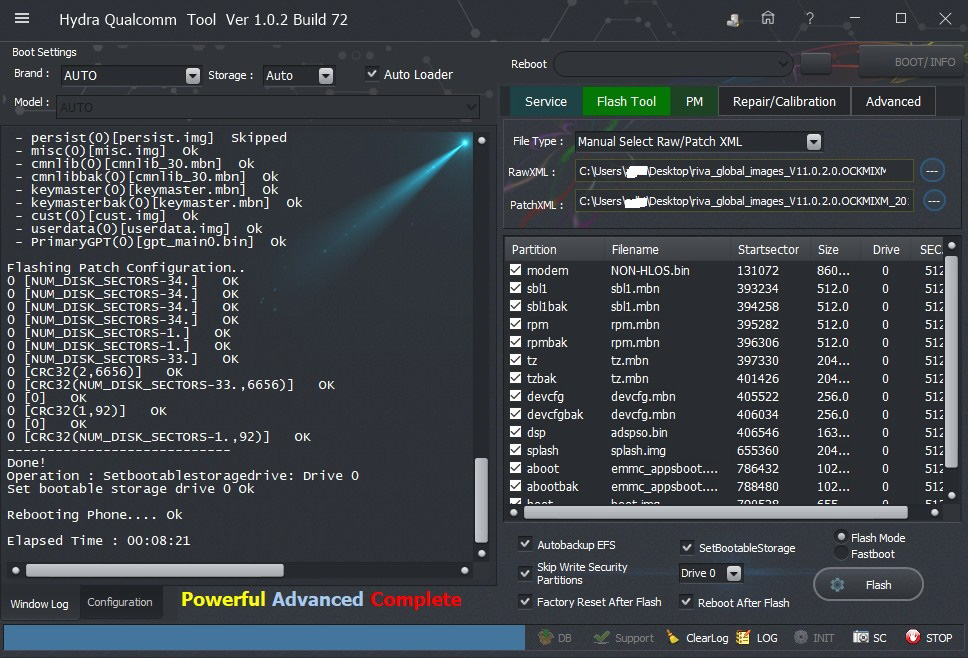This screenshot has height=658, width=968.
Task: Uncheck the aboot partition checkbox
Action: [x=515, y=467]
